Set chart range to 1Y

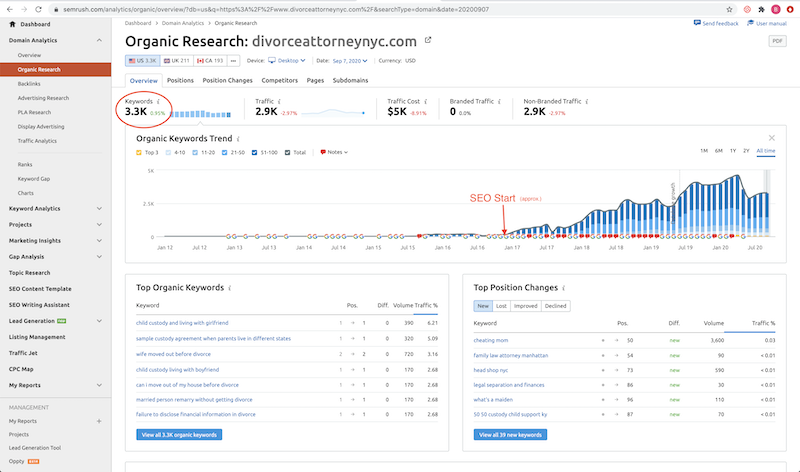(x=733, y=151)
